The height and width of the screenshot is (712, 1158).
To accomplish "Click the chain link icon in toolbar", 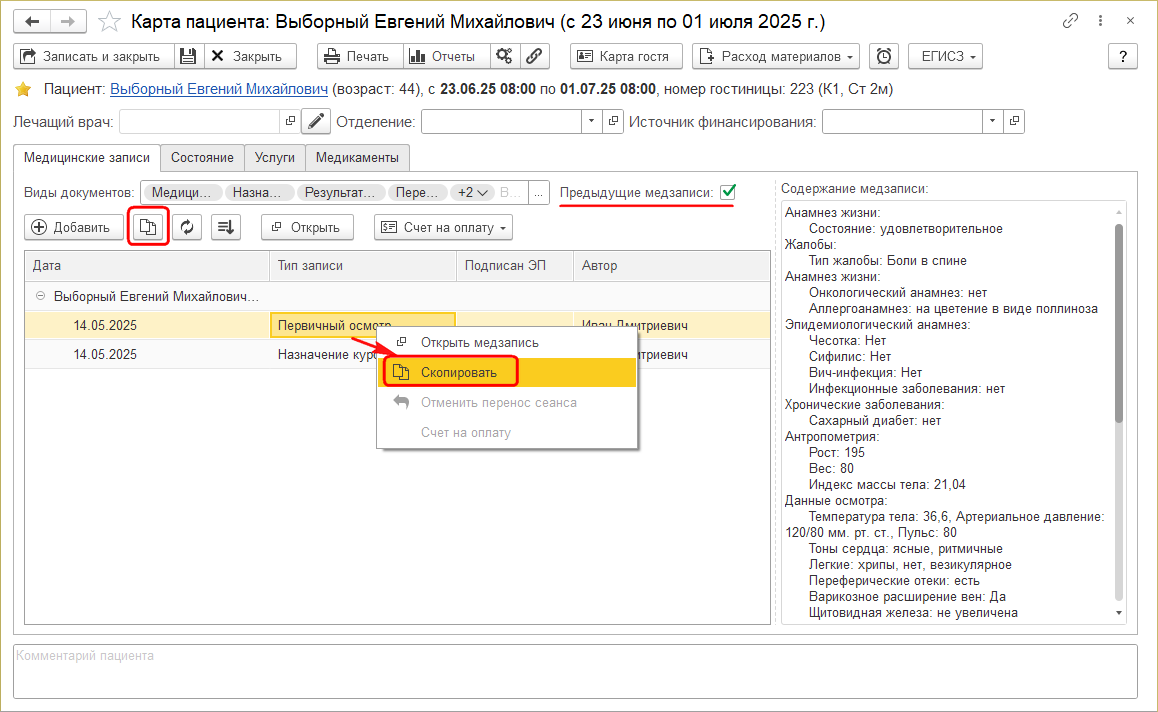I will click(x=534, y=56).
